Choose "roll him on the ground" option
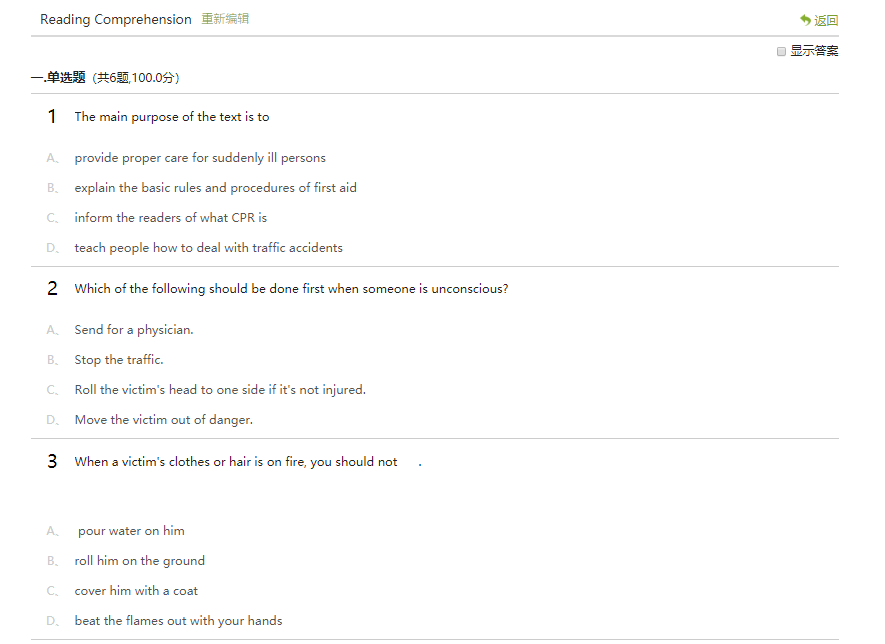885x644 pixels. (139, 561)
